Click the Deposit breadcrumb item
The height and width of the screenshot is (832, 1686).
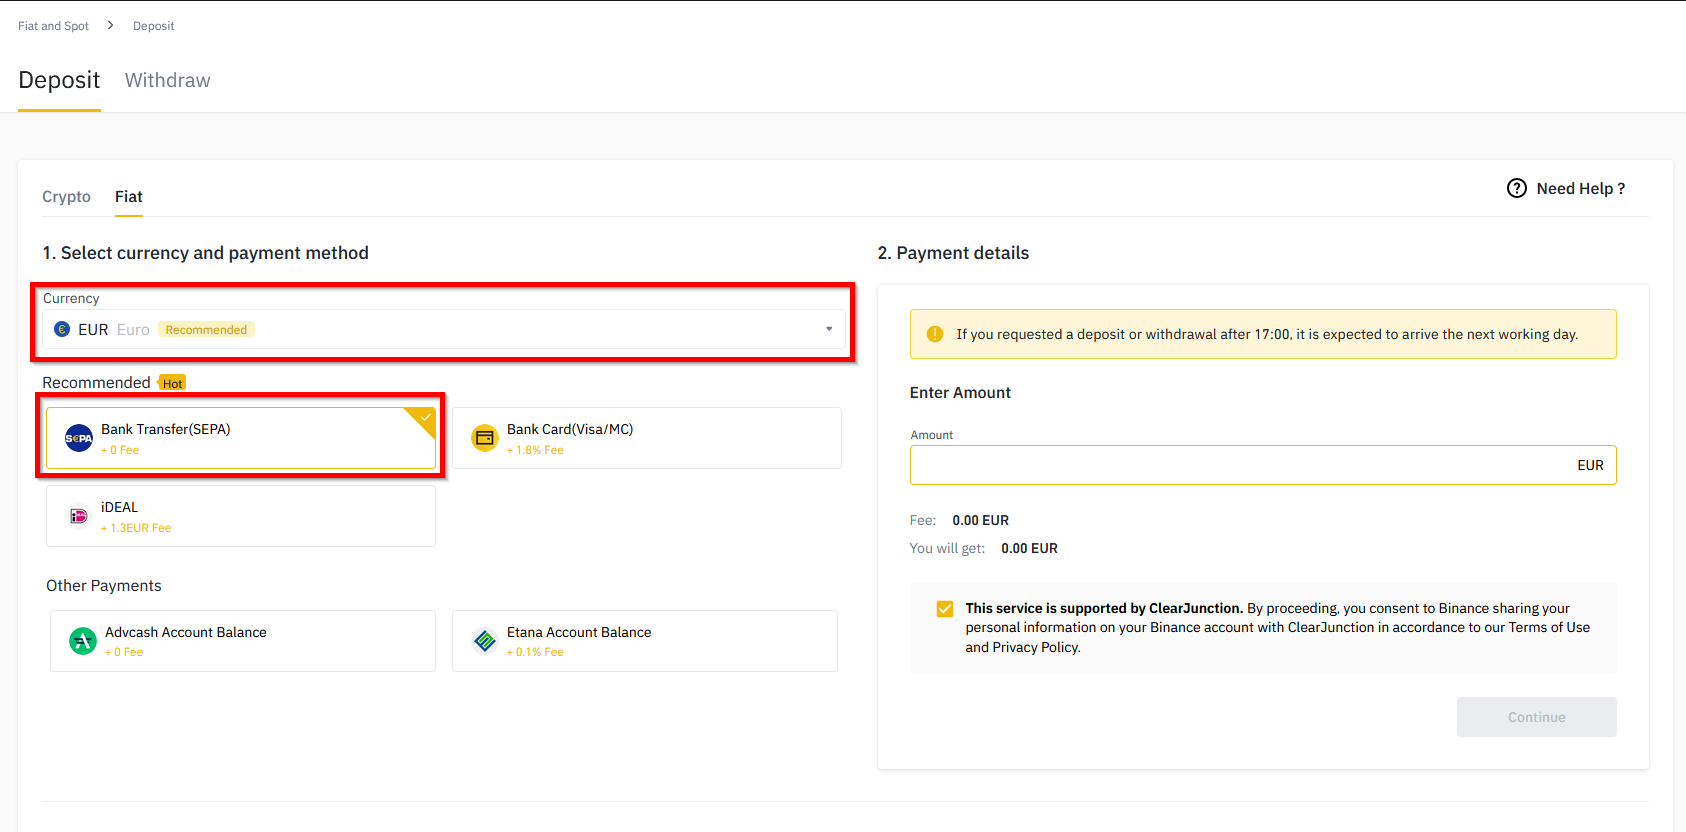point(153,26)
